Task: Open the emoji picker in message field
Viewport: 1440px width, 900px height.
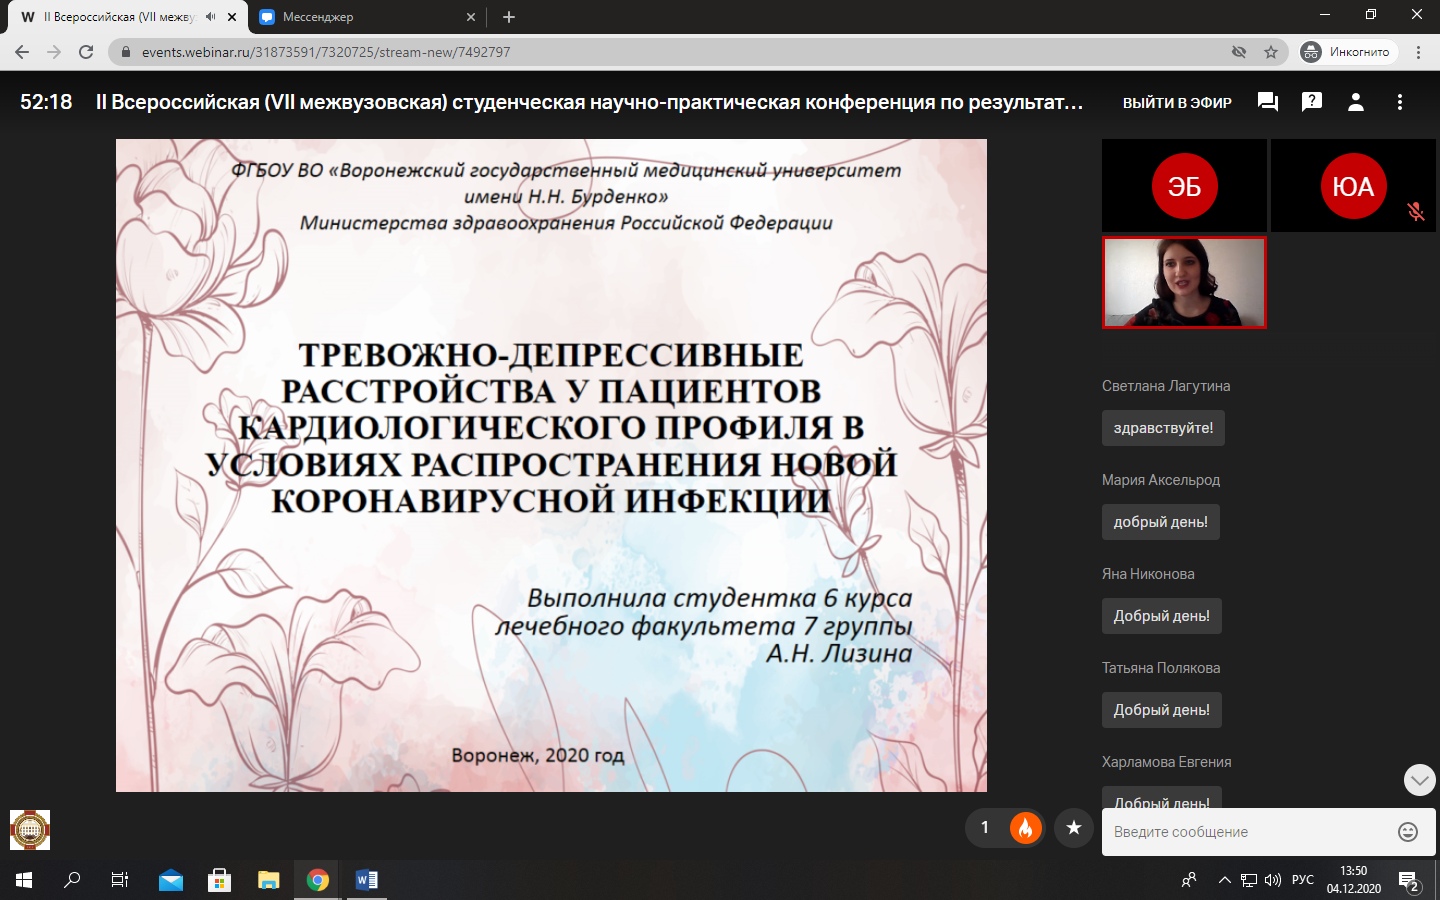Action: coord(1408,832)
